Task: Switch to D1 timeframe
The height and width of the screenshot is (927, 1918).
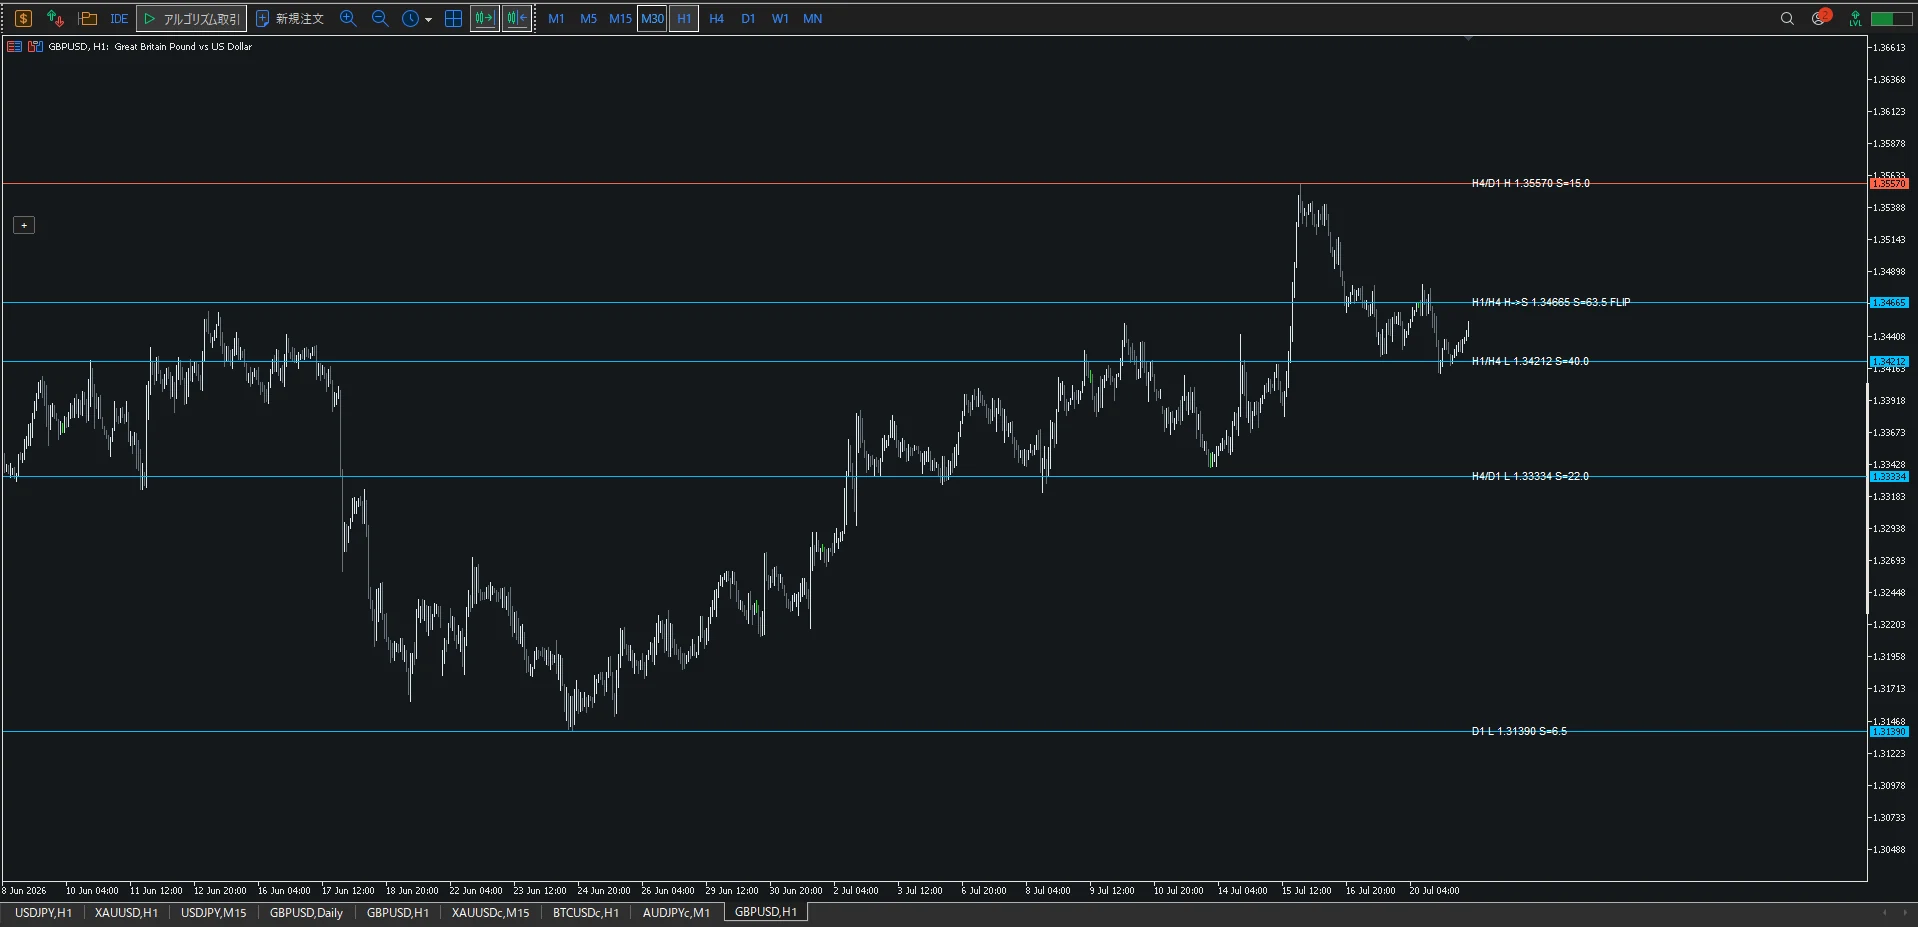Action: click(x=748, y=18)
